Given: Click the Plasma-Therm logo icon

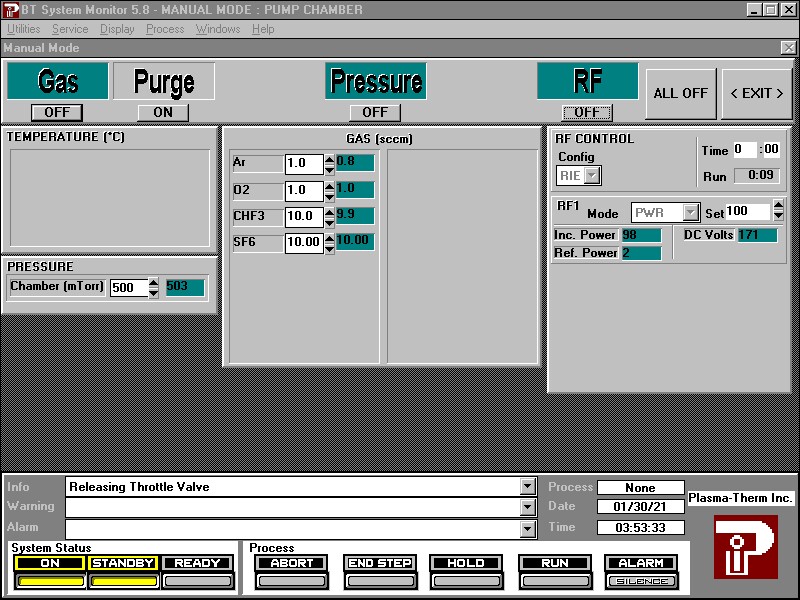Looking at the screenshot, I should [745, 546].
